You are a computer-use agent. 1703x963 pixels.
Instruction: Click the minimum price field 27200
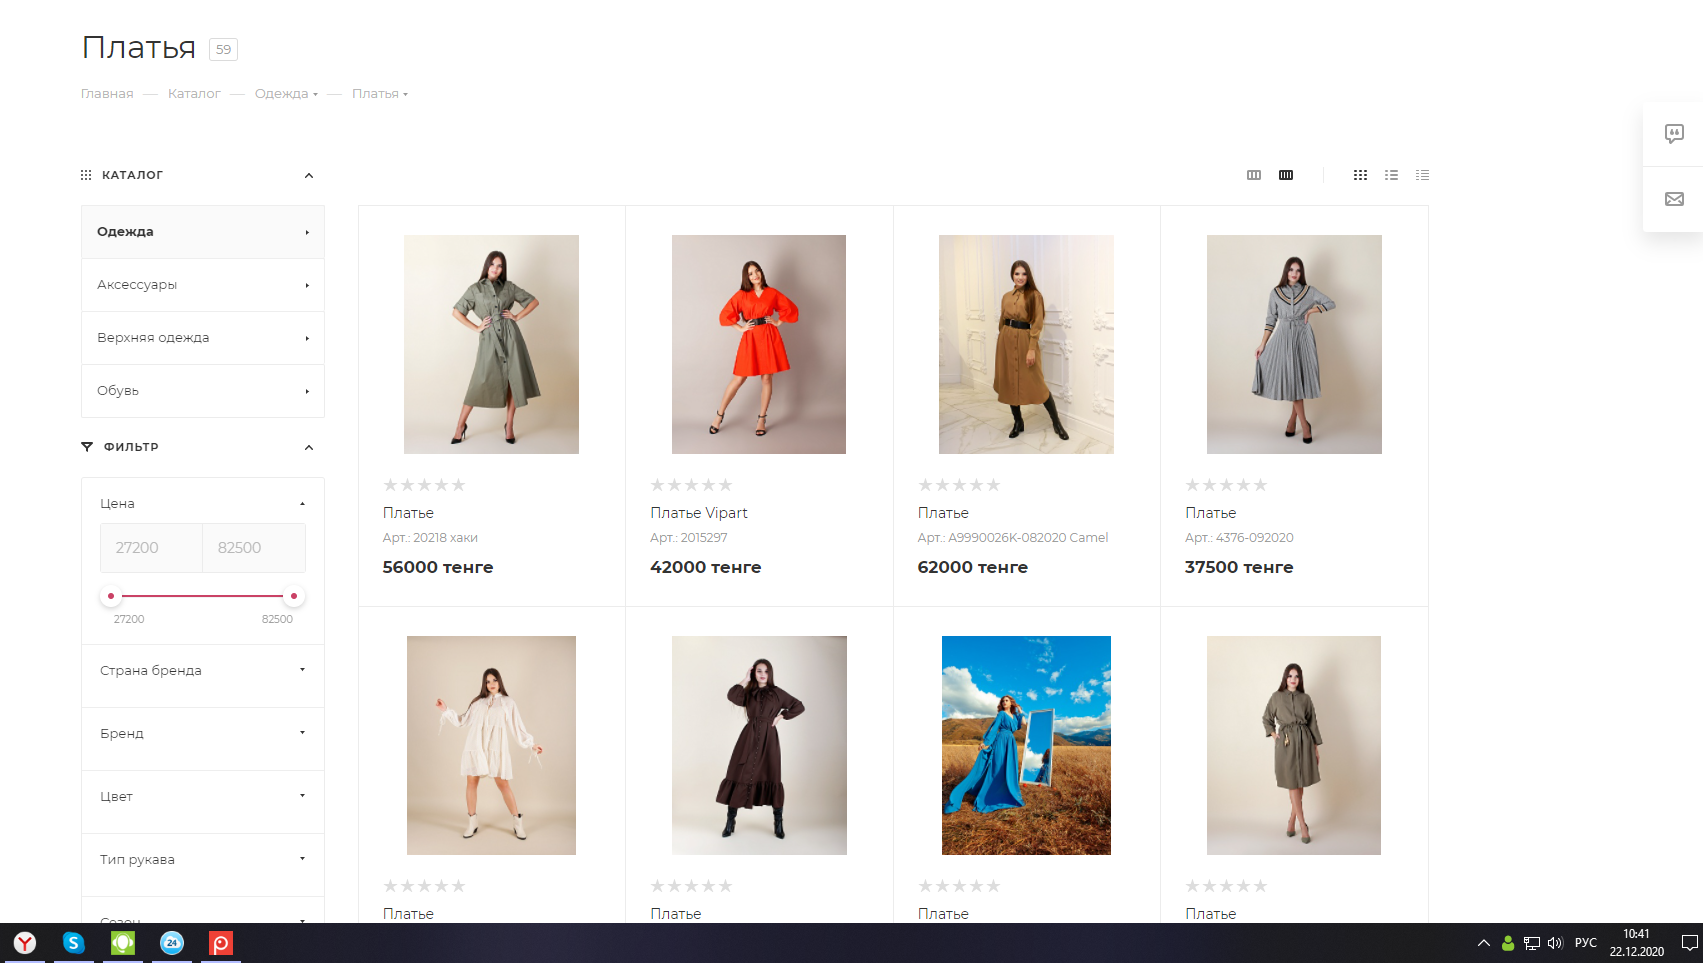coord(151,548)
